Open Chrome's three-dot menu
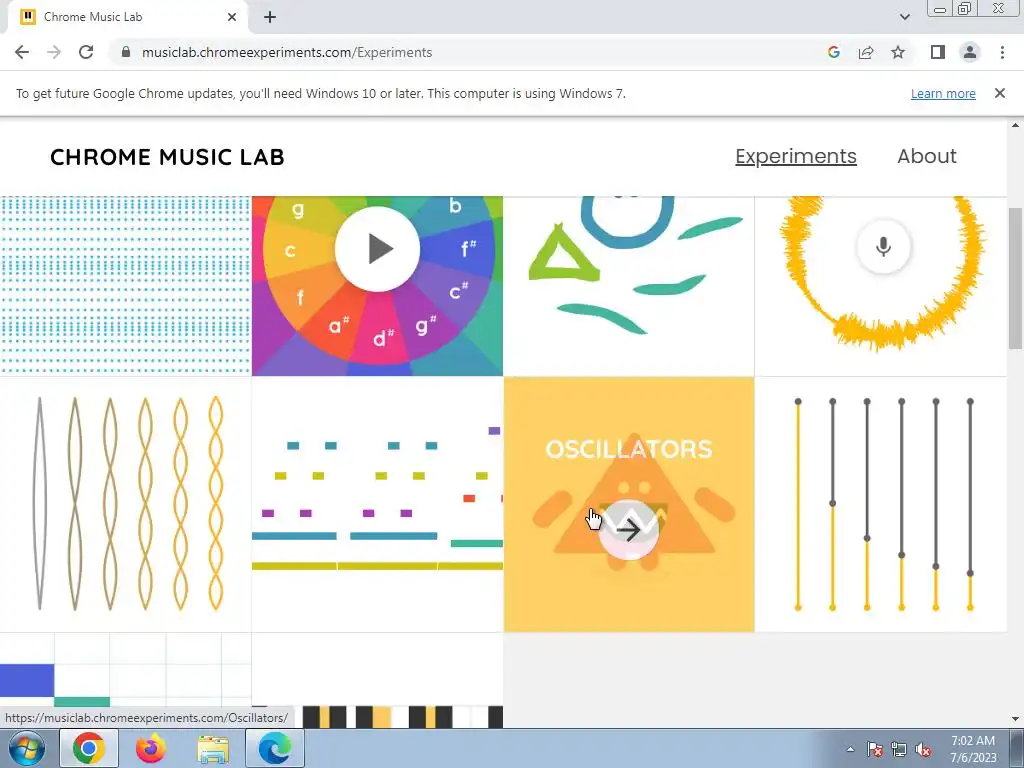 (1002, 52)
